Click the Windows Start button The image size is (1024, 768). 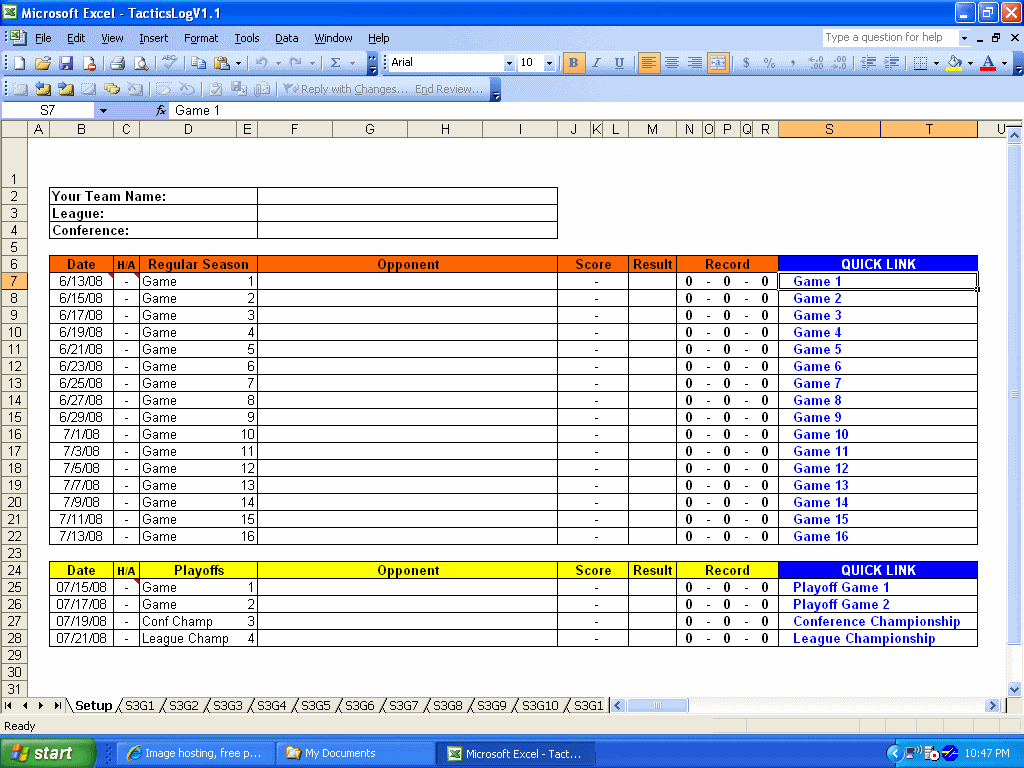click(47, 753)
